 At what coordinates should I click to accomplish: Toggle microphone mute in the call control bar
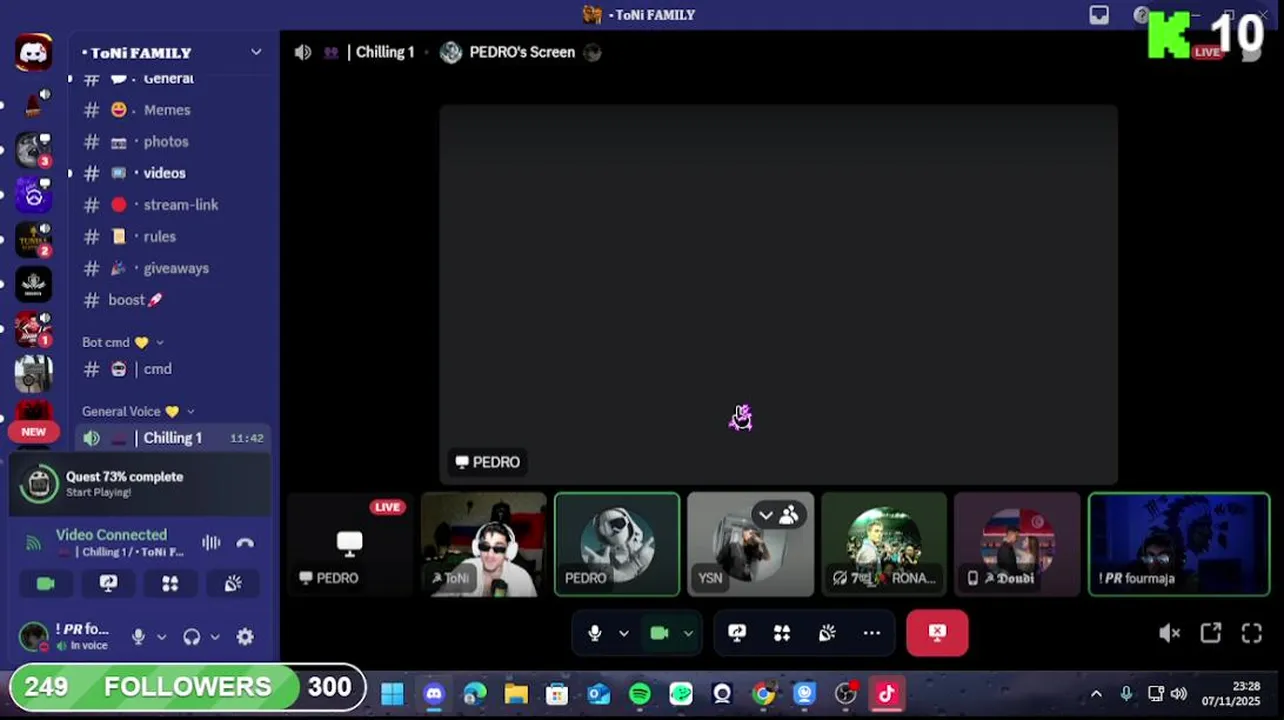click(595, 633)
